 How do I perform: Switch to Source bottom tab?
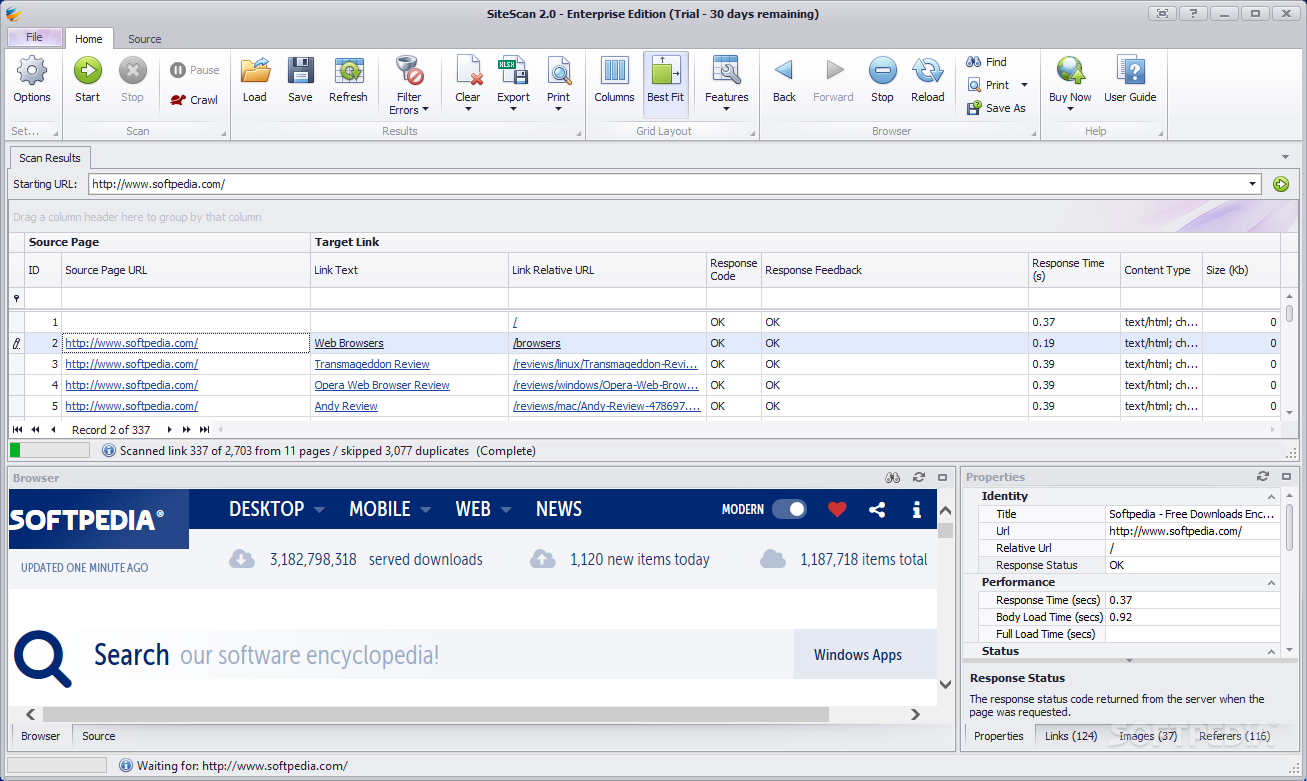pyautogui.click(x=98, y=736)
